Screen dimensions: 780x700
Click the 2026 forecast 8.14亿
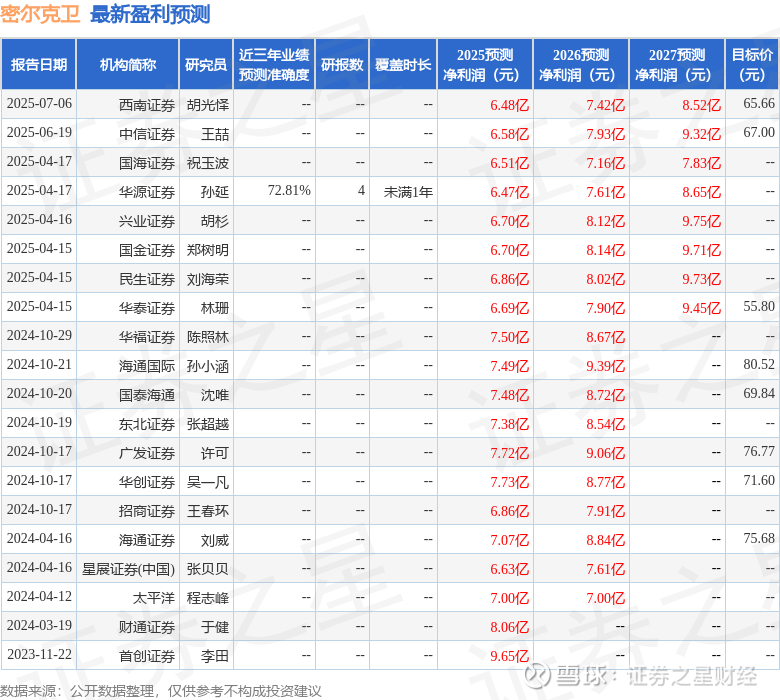coord(605,250)
